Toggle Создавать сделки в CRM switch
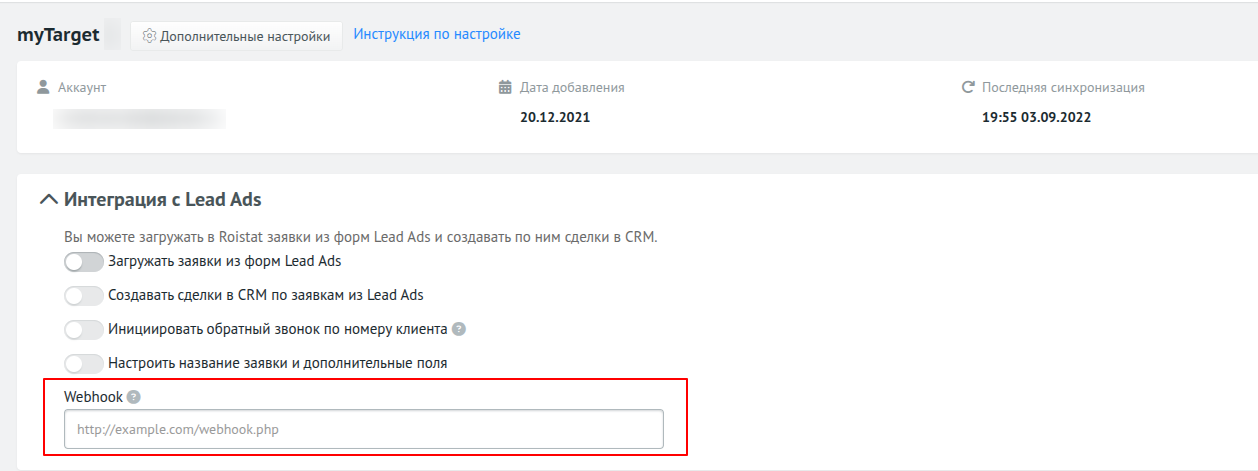The height and width of the screenshot is (471, 1258). 84,296
